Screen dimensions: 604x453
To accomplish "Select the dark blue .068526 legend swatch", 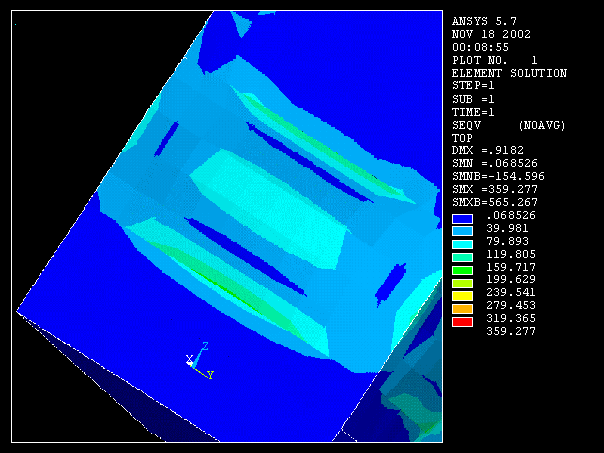I will 462,217.
